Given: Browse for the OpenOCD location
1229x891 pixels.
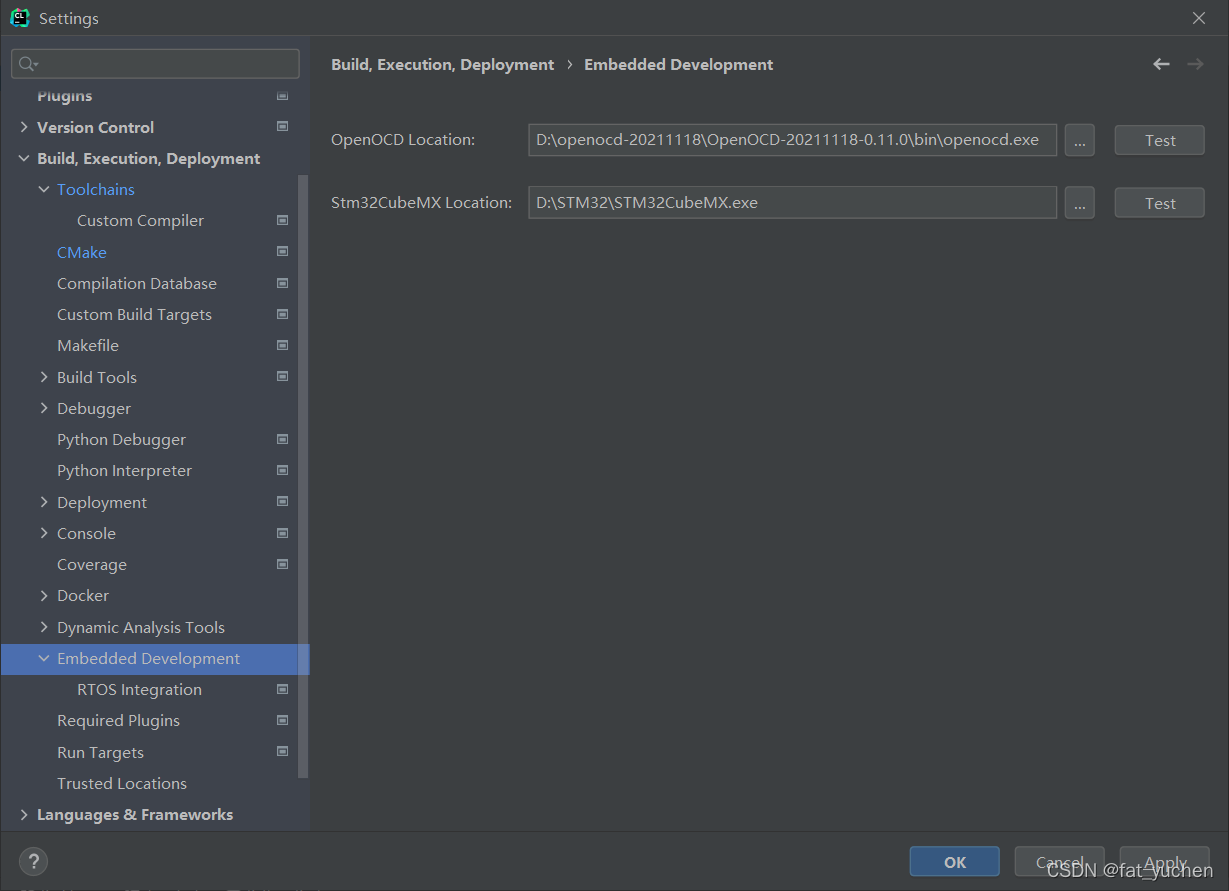Looking at the screenshot, I should point(1079,140).
